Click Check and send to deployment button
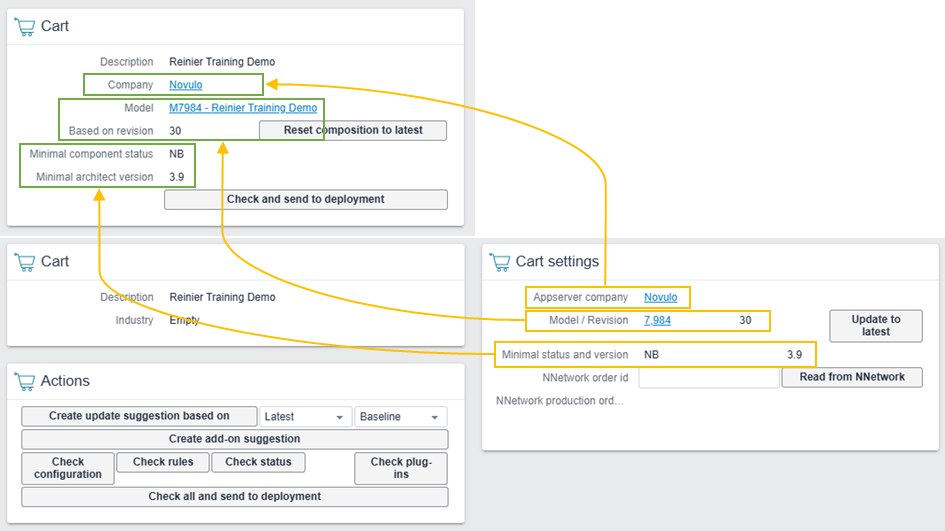Viewport: 945px width, 531px height. coord(306,200)
